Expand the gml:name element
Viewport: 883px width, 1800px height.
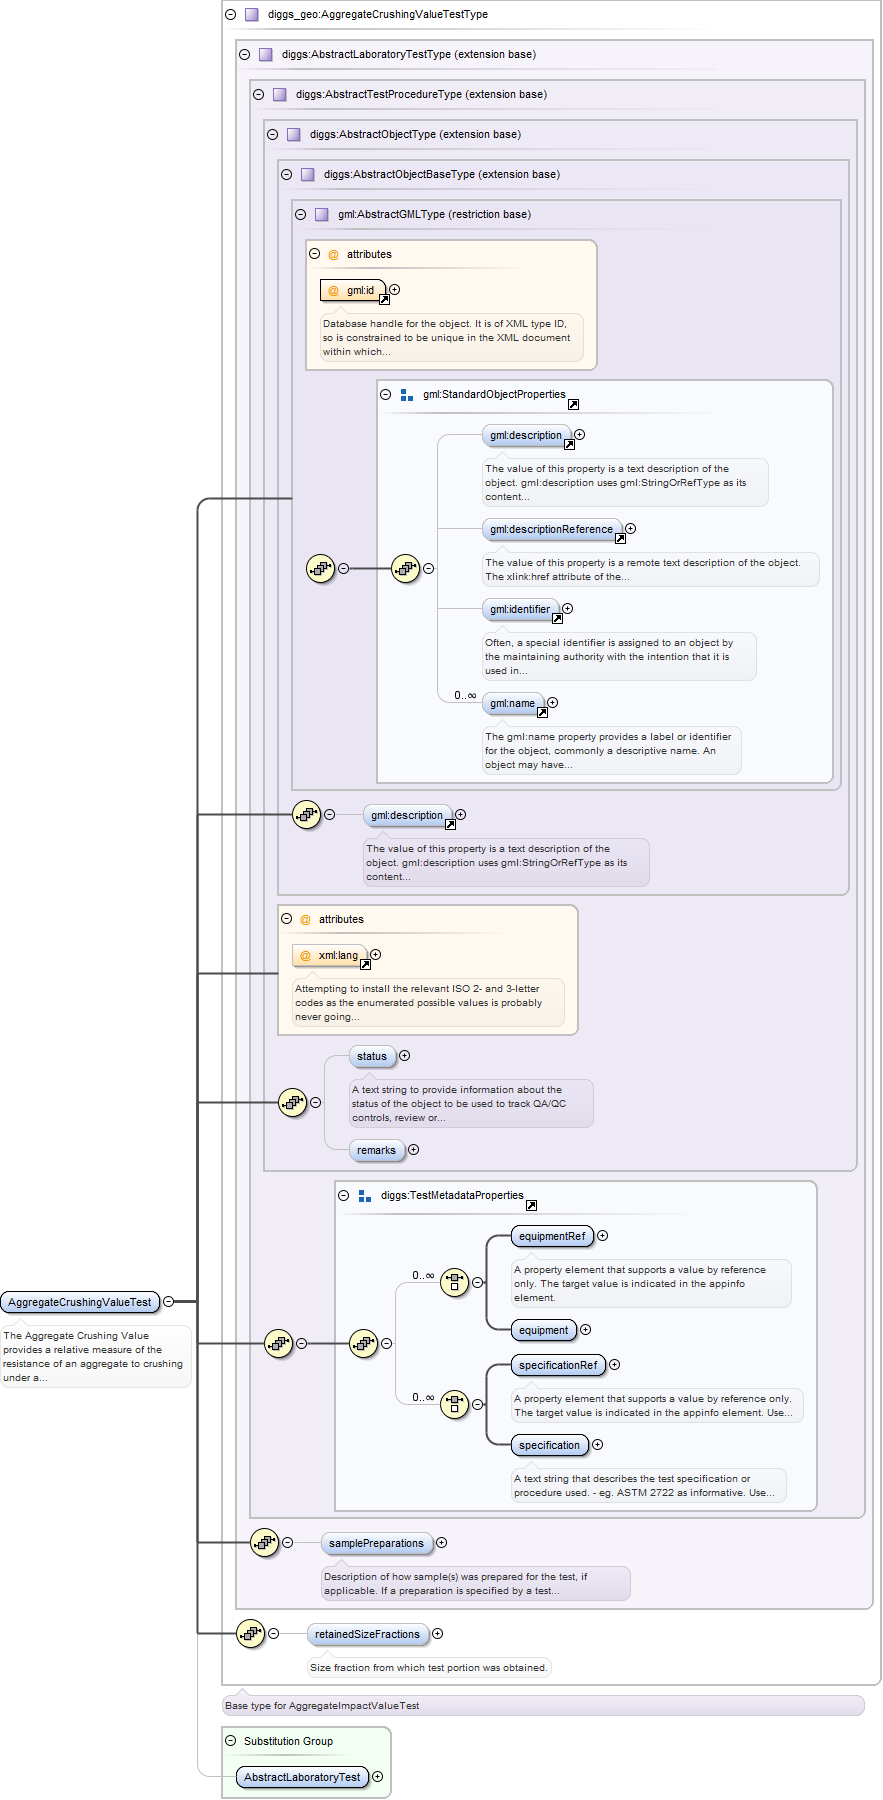(552, 703)
